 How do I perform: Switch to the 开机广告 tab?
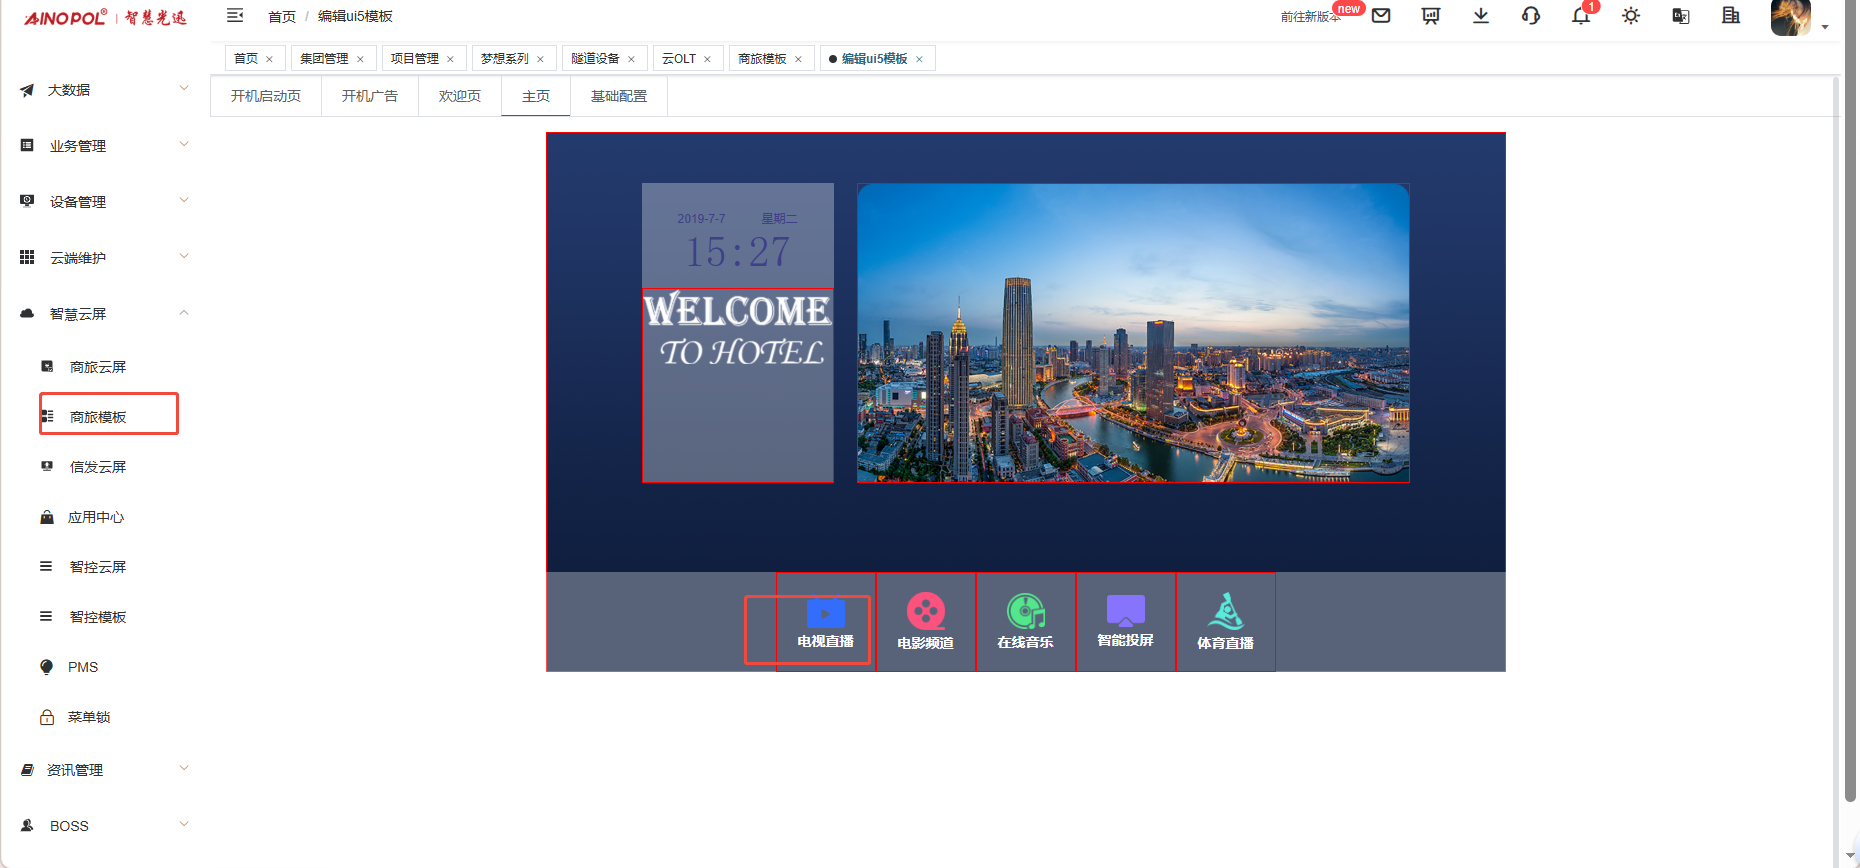369,96
